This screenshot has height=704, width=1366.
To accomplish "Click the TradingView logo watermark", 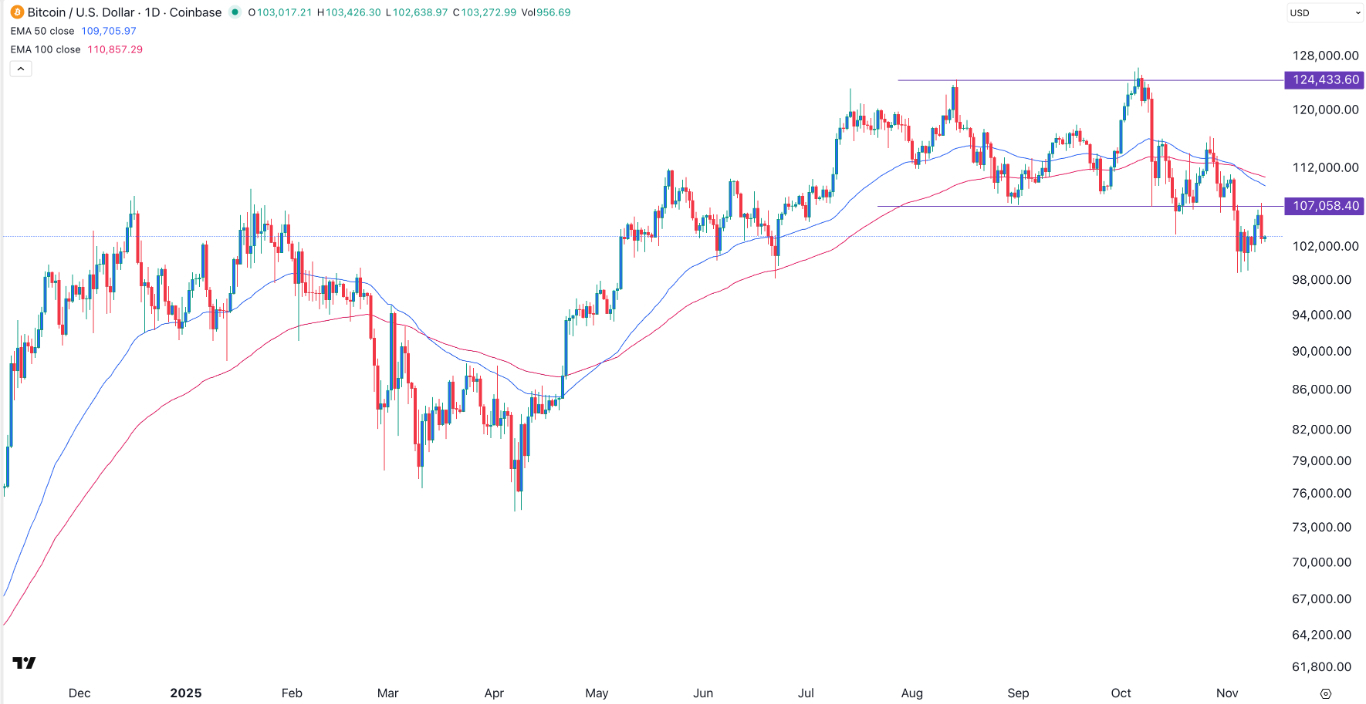I will 24,663.
